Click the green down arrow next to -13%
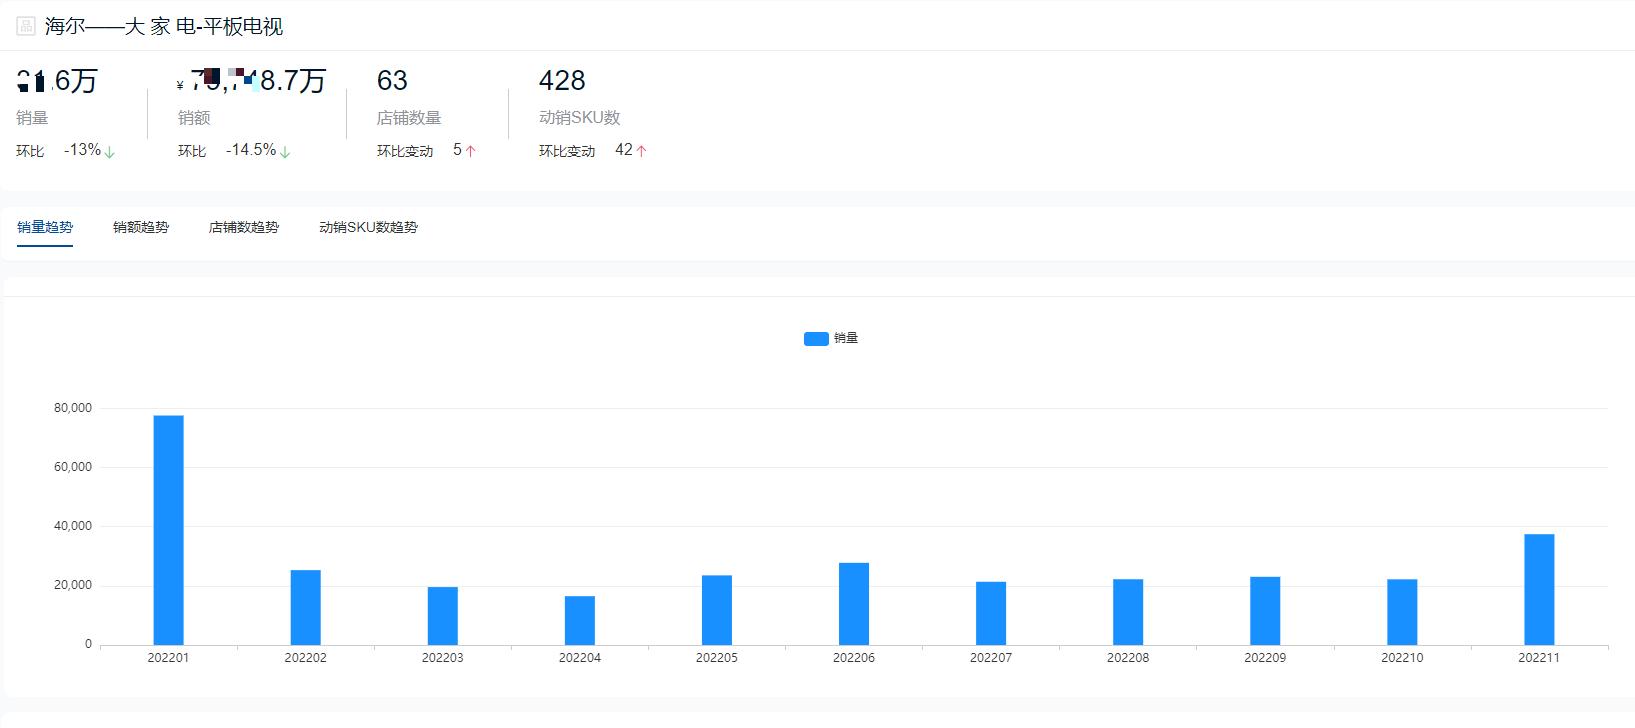 point(110,152)
